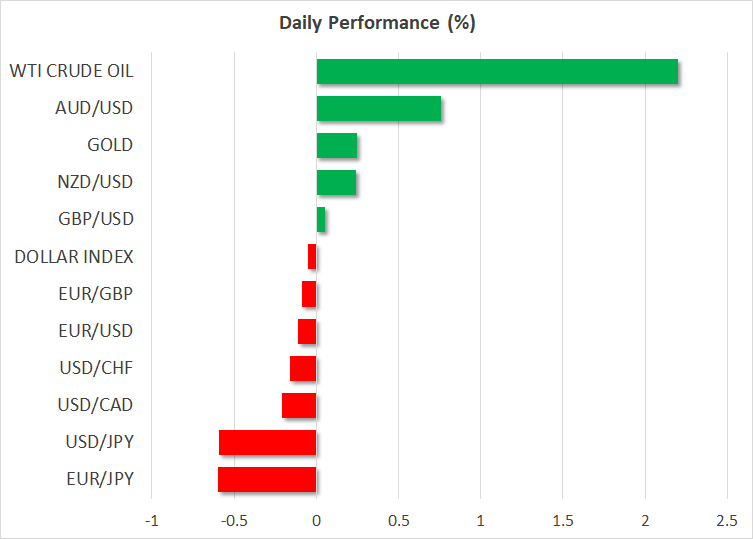Select the Dollar Index red bar
Viewport: 753px width, 539px height.
(x=312, y=257)
